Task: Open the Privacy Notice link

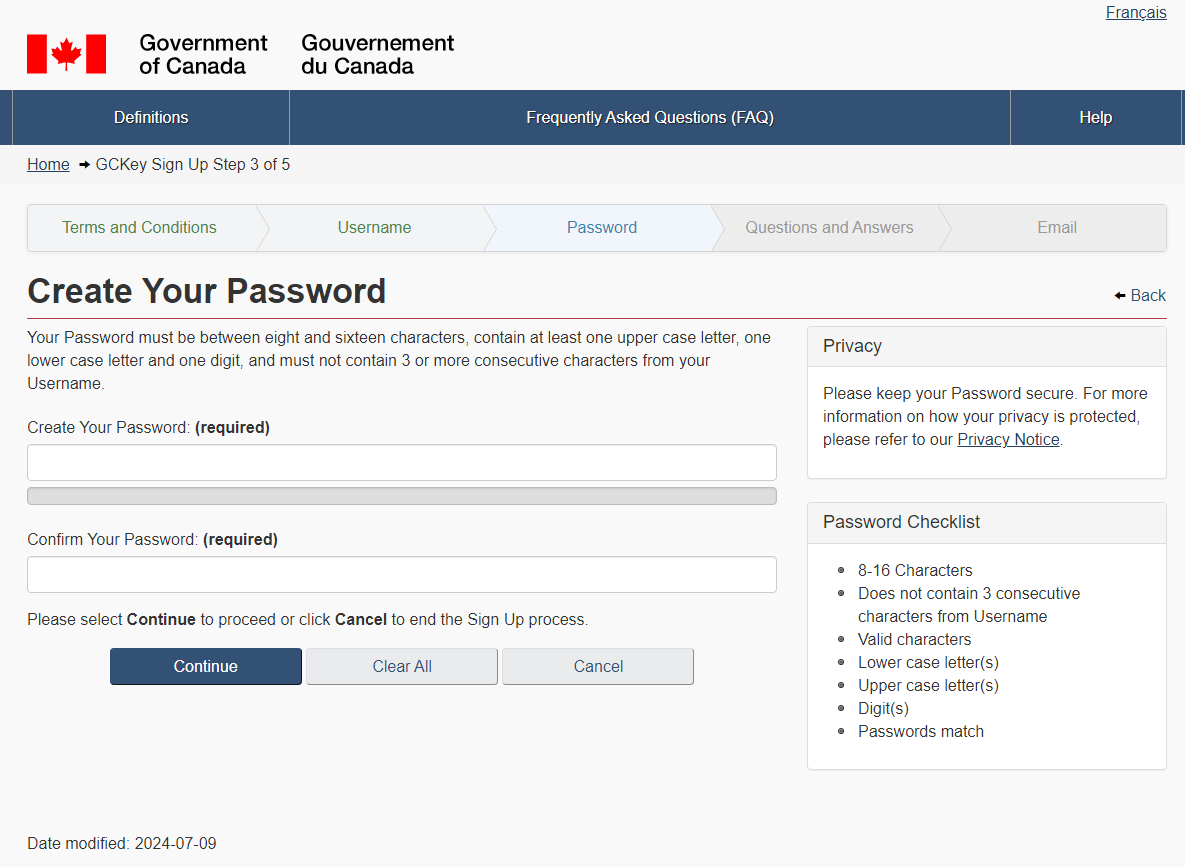Action: coord(1008,440)
